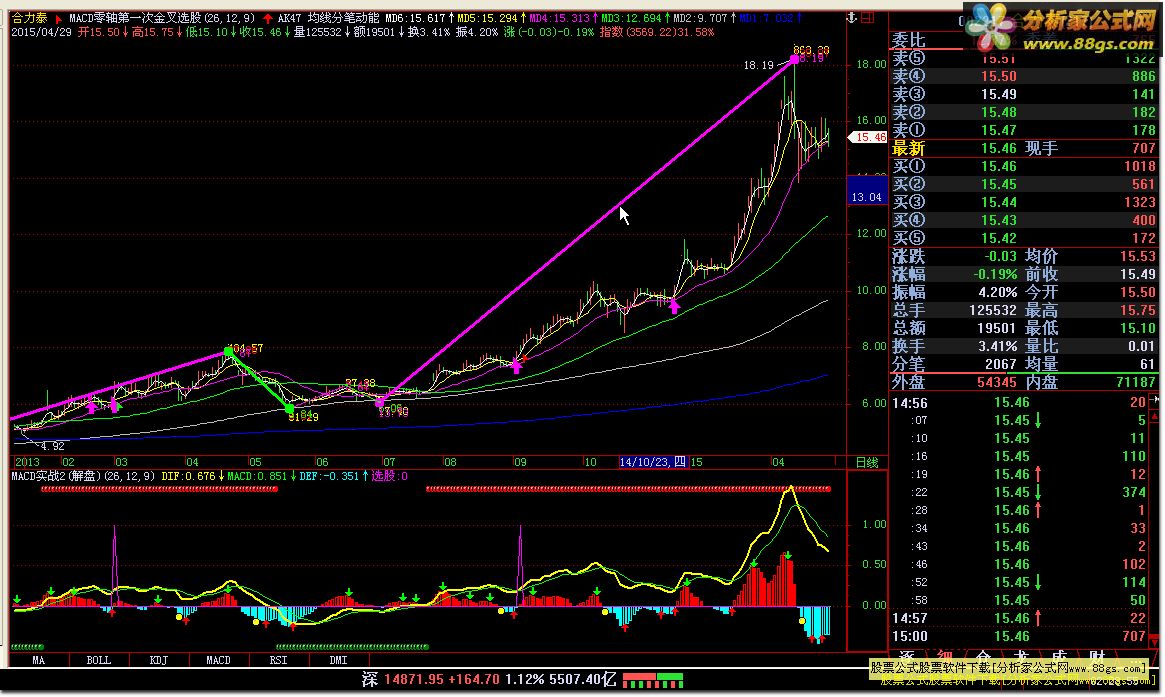Select the 买④ price 15.43
Image resolution: width=1165 pixels, height=697 pixels.
[x=998, y=220]
